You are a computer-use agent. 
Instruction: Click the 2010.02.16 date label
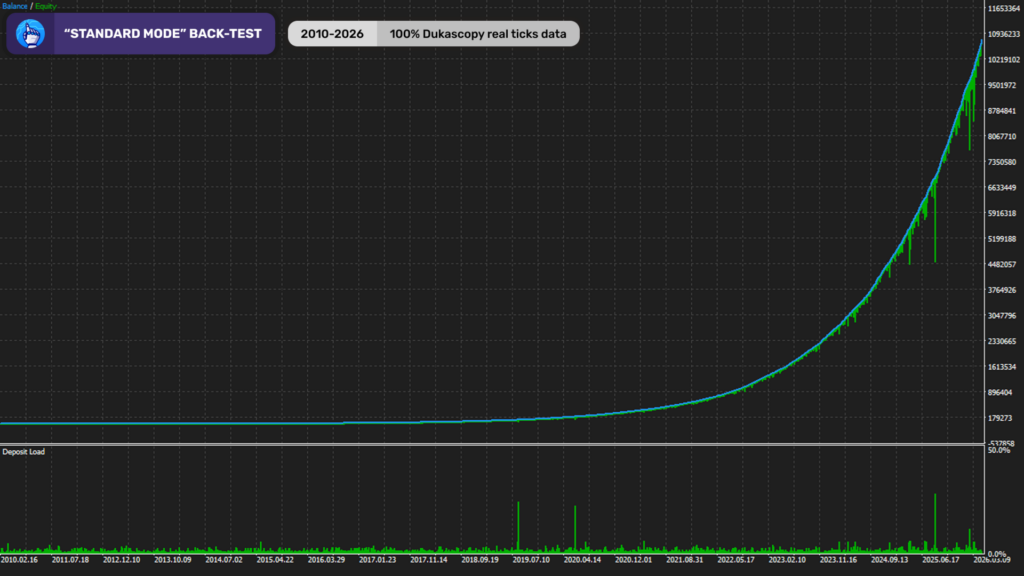pyautogui.click(x=19, y=560)
